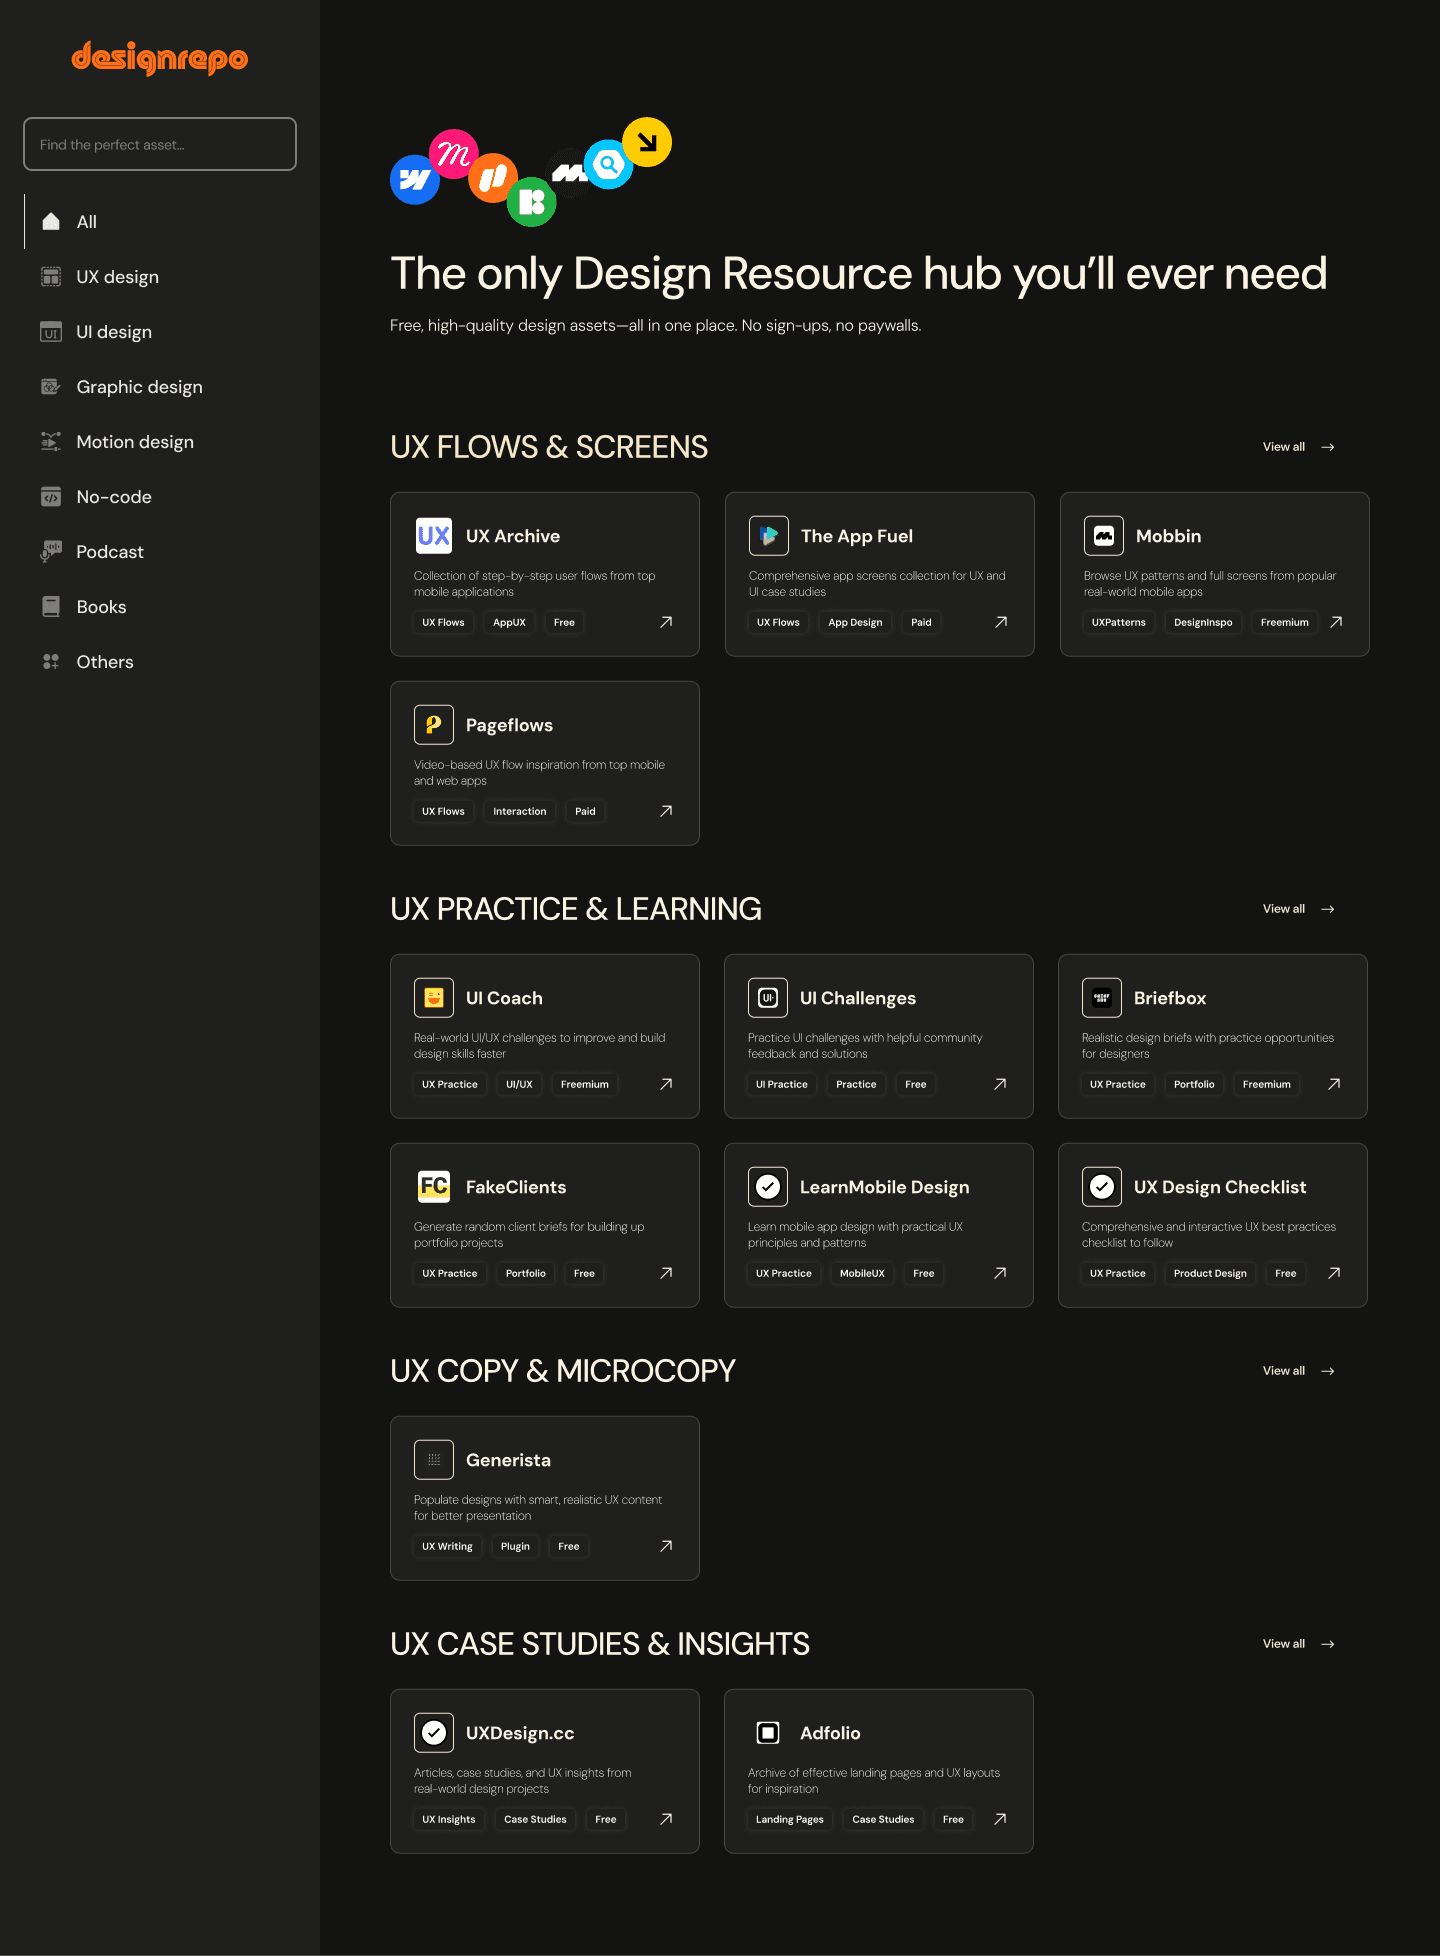Open LearnMobile Design external arrow
This screenshot has width=1440, height=1956.
pyautogui.click(x=1000, y=1273)
